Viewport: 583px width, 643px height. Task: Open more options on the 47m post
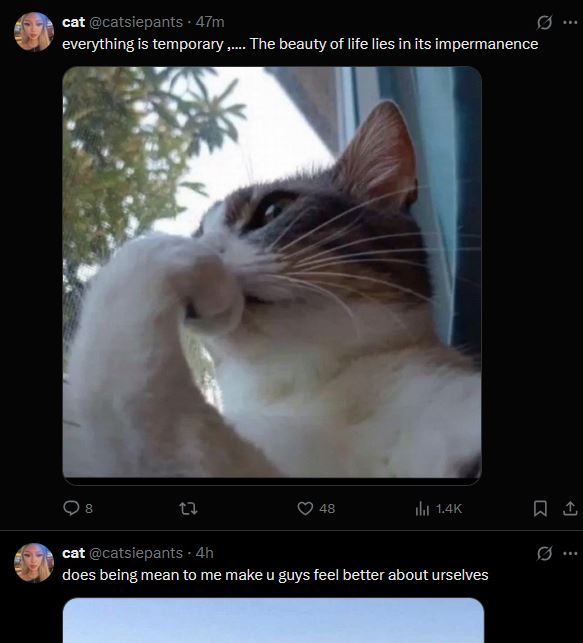coord(570,23)
